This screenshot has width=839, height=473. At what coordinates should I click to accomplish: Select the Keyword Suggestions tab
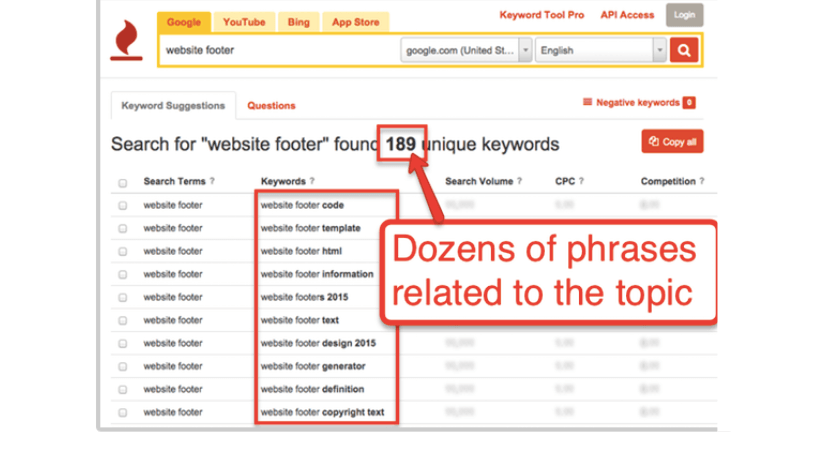click(x=173, y=105)
